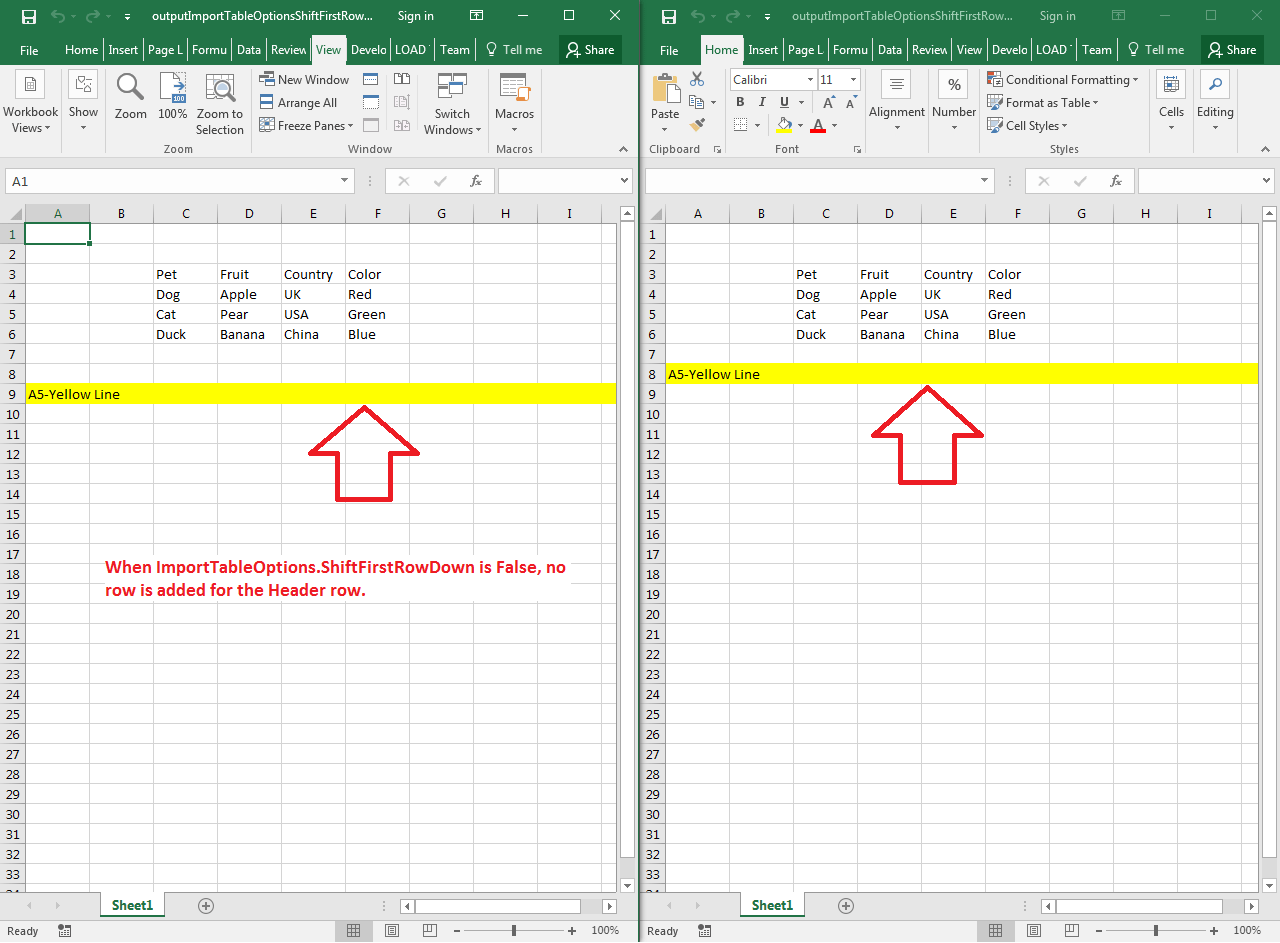Open the Calibri font dropdown
Viewport: 1280px width, 943px height.
(810, 79)
